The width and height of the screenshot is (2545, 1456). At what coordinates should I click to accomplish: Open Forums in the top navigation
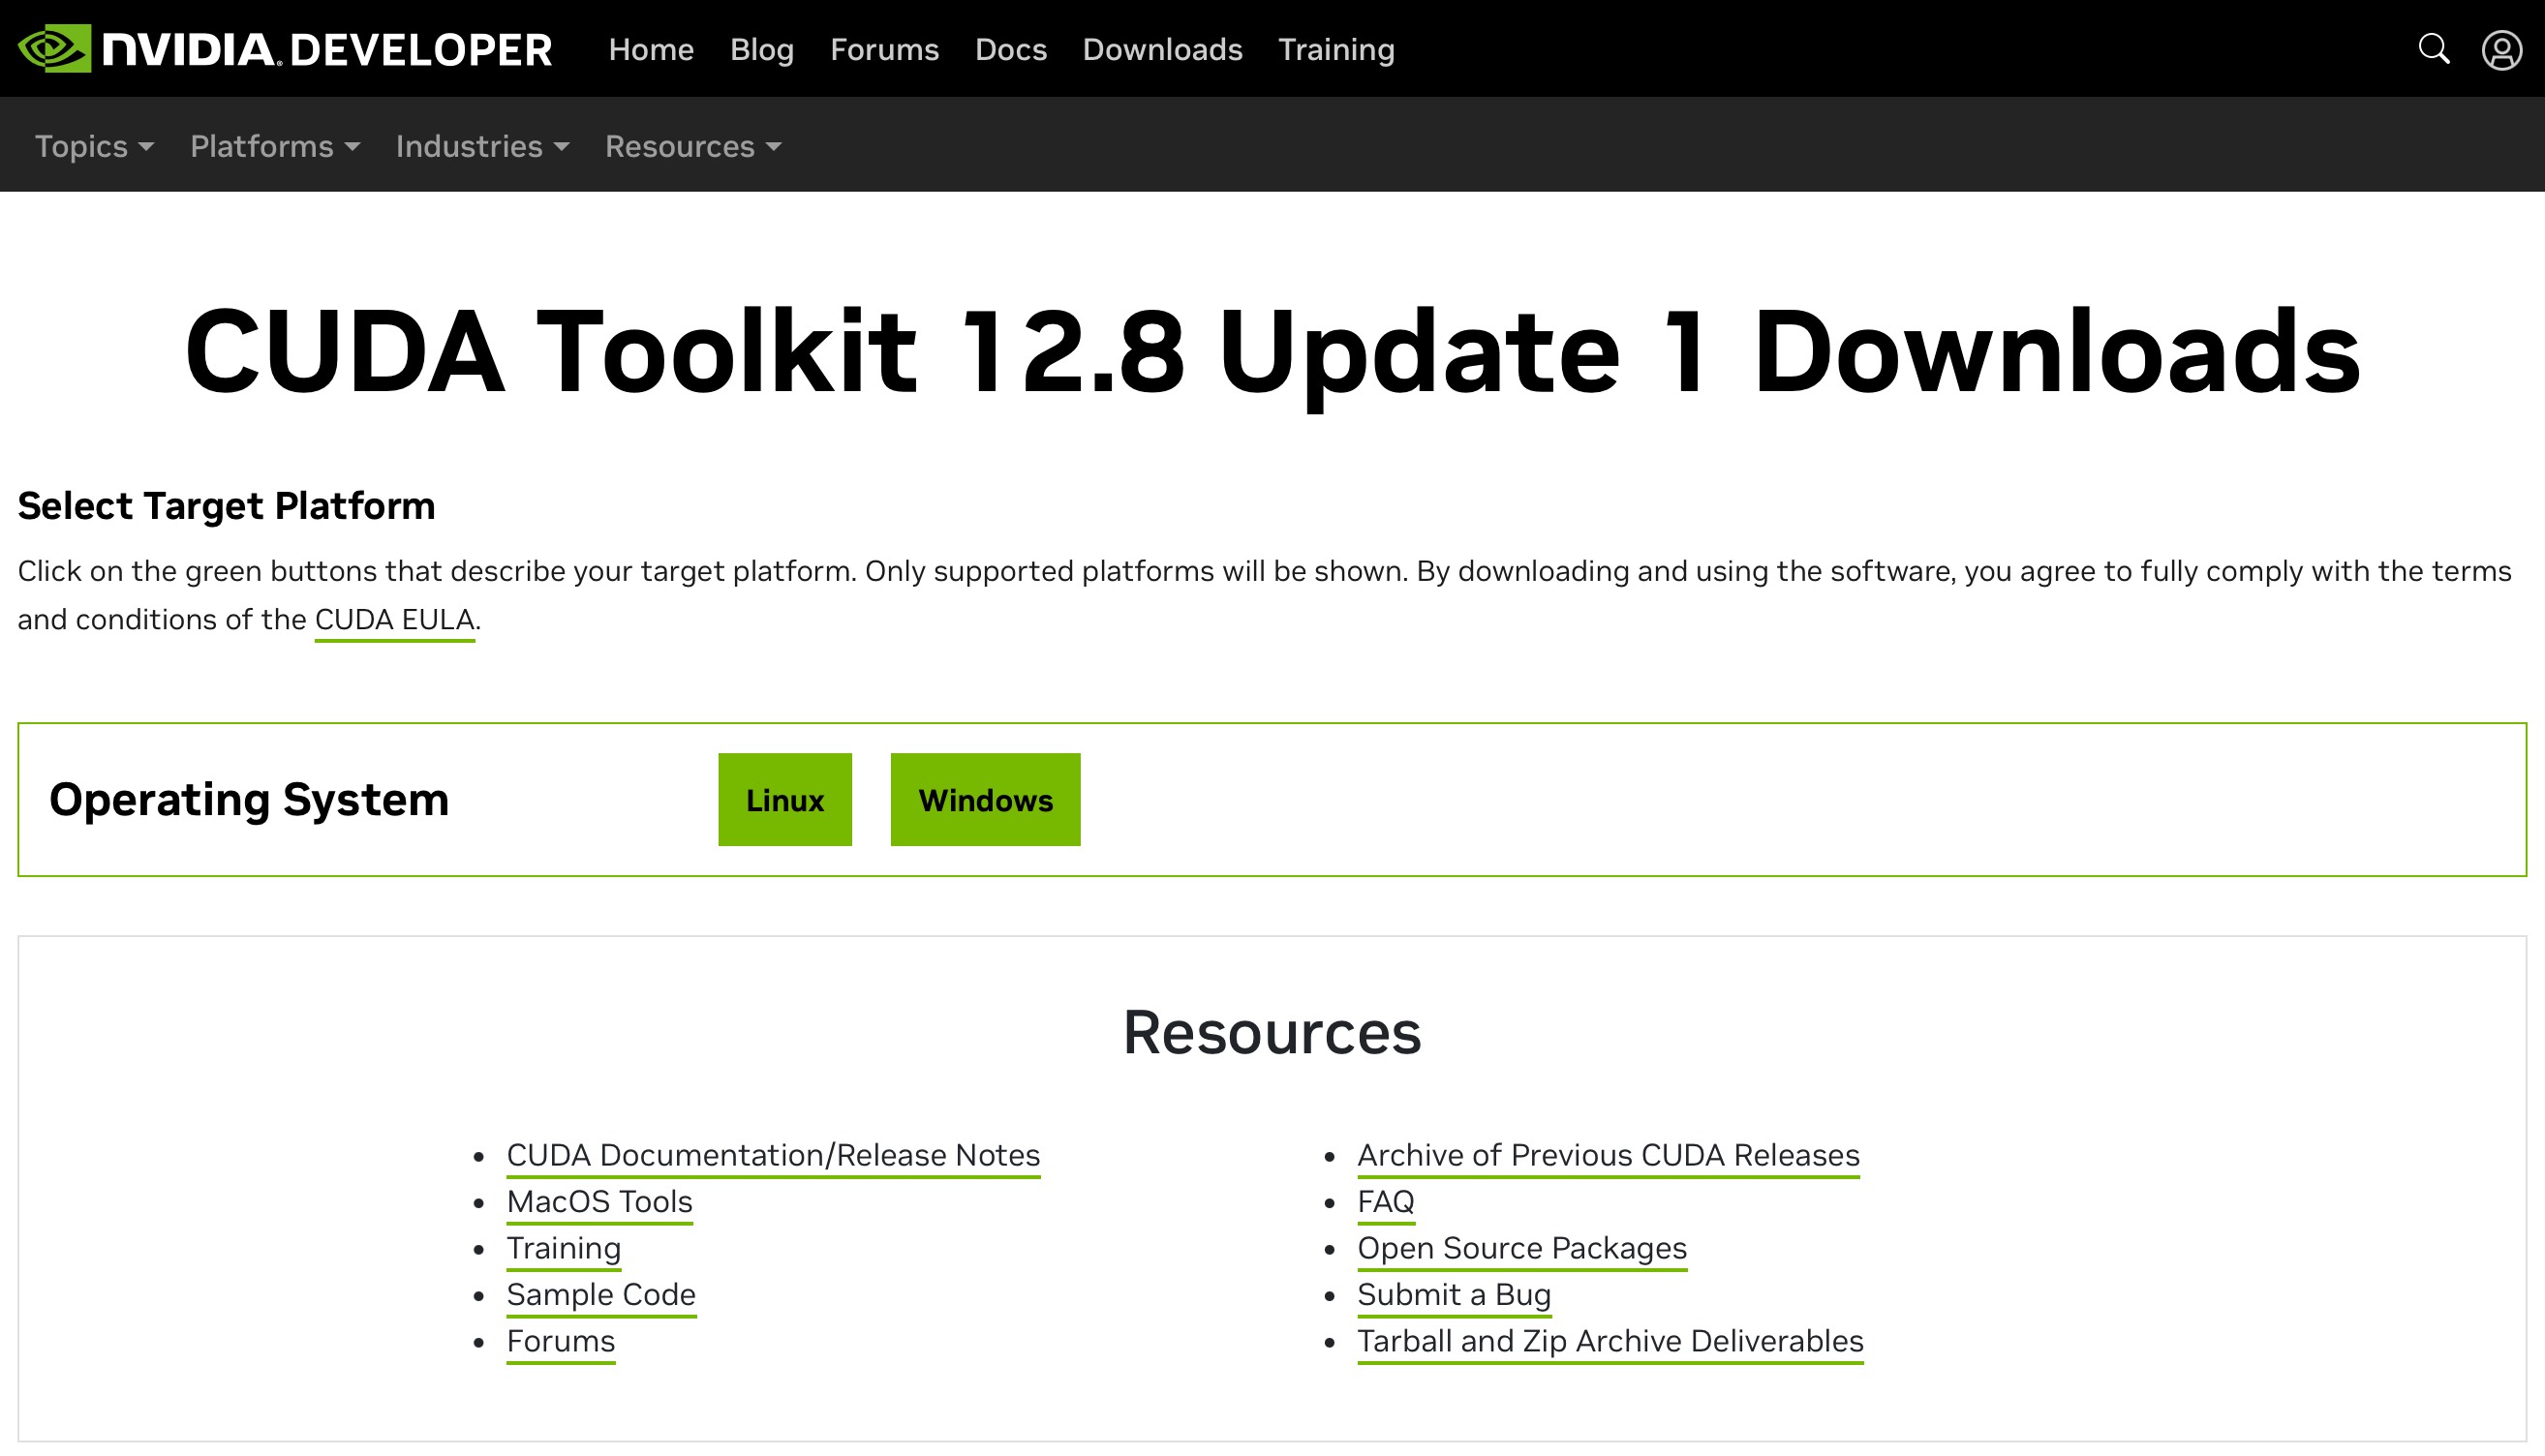(x=884, y=49)
